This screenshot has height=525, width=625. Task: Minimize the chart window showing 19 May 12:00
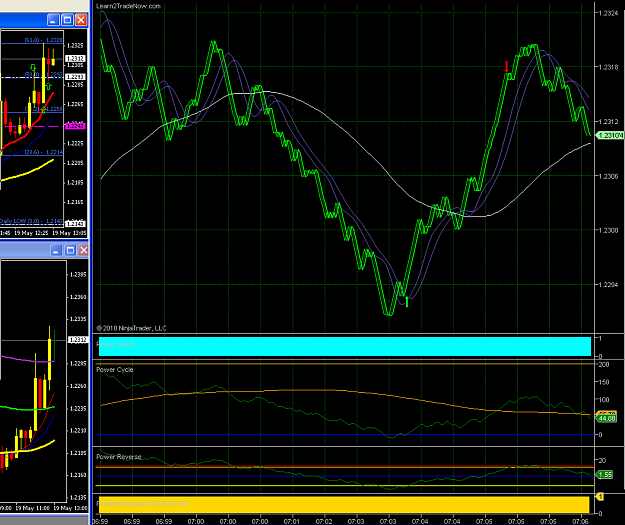[56, 250]
